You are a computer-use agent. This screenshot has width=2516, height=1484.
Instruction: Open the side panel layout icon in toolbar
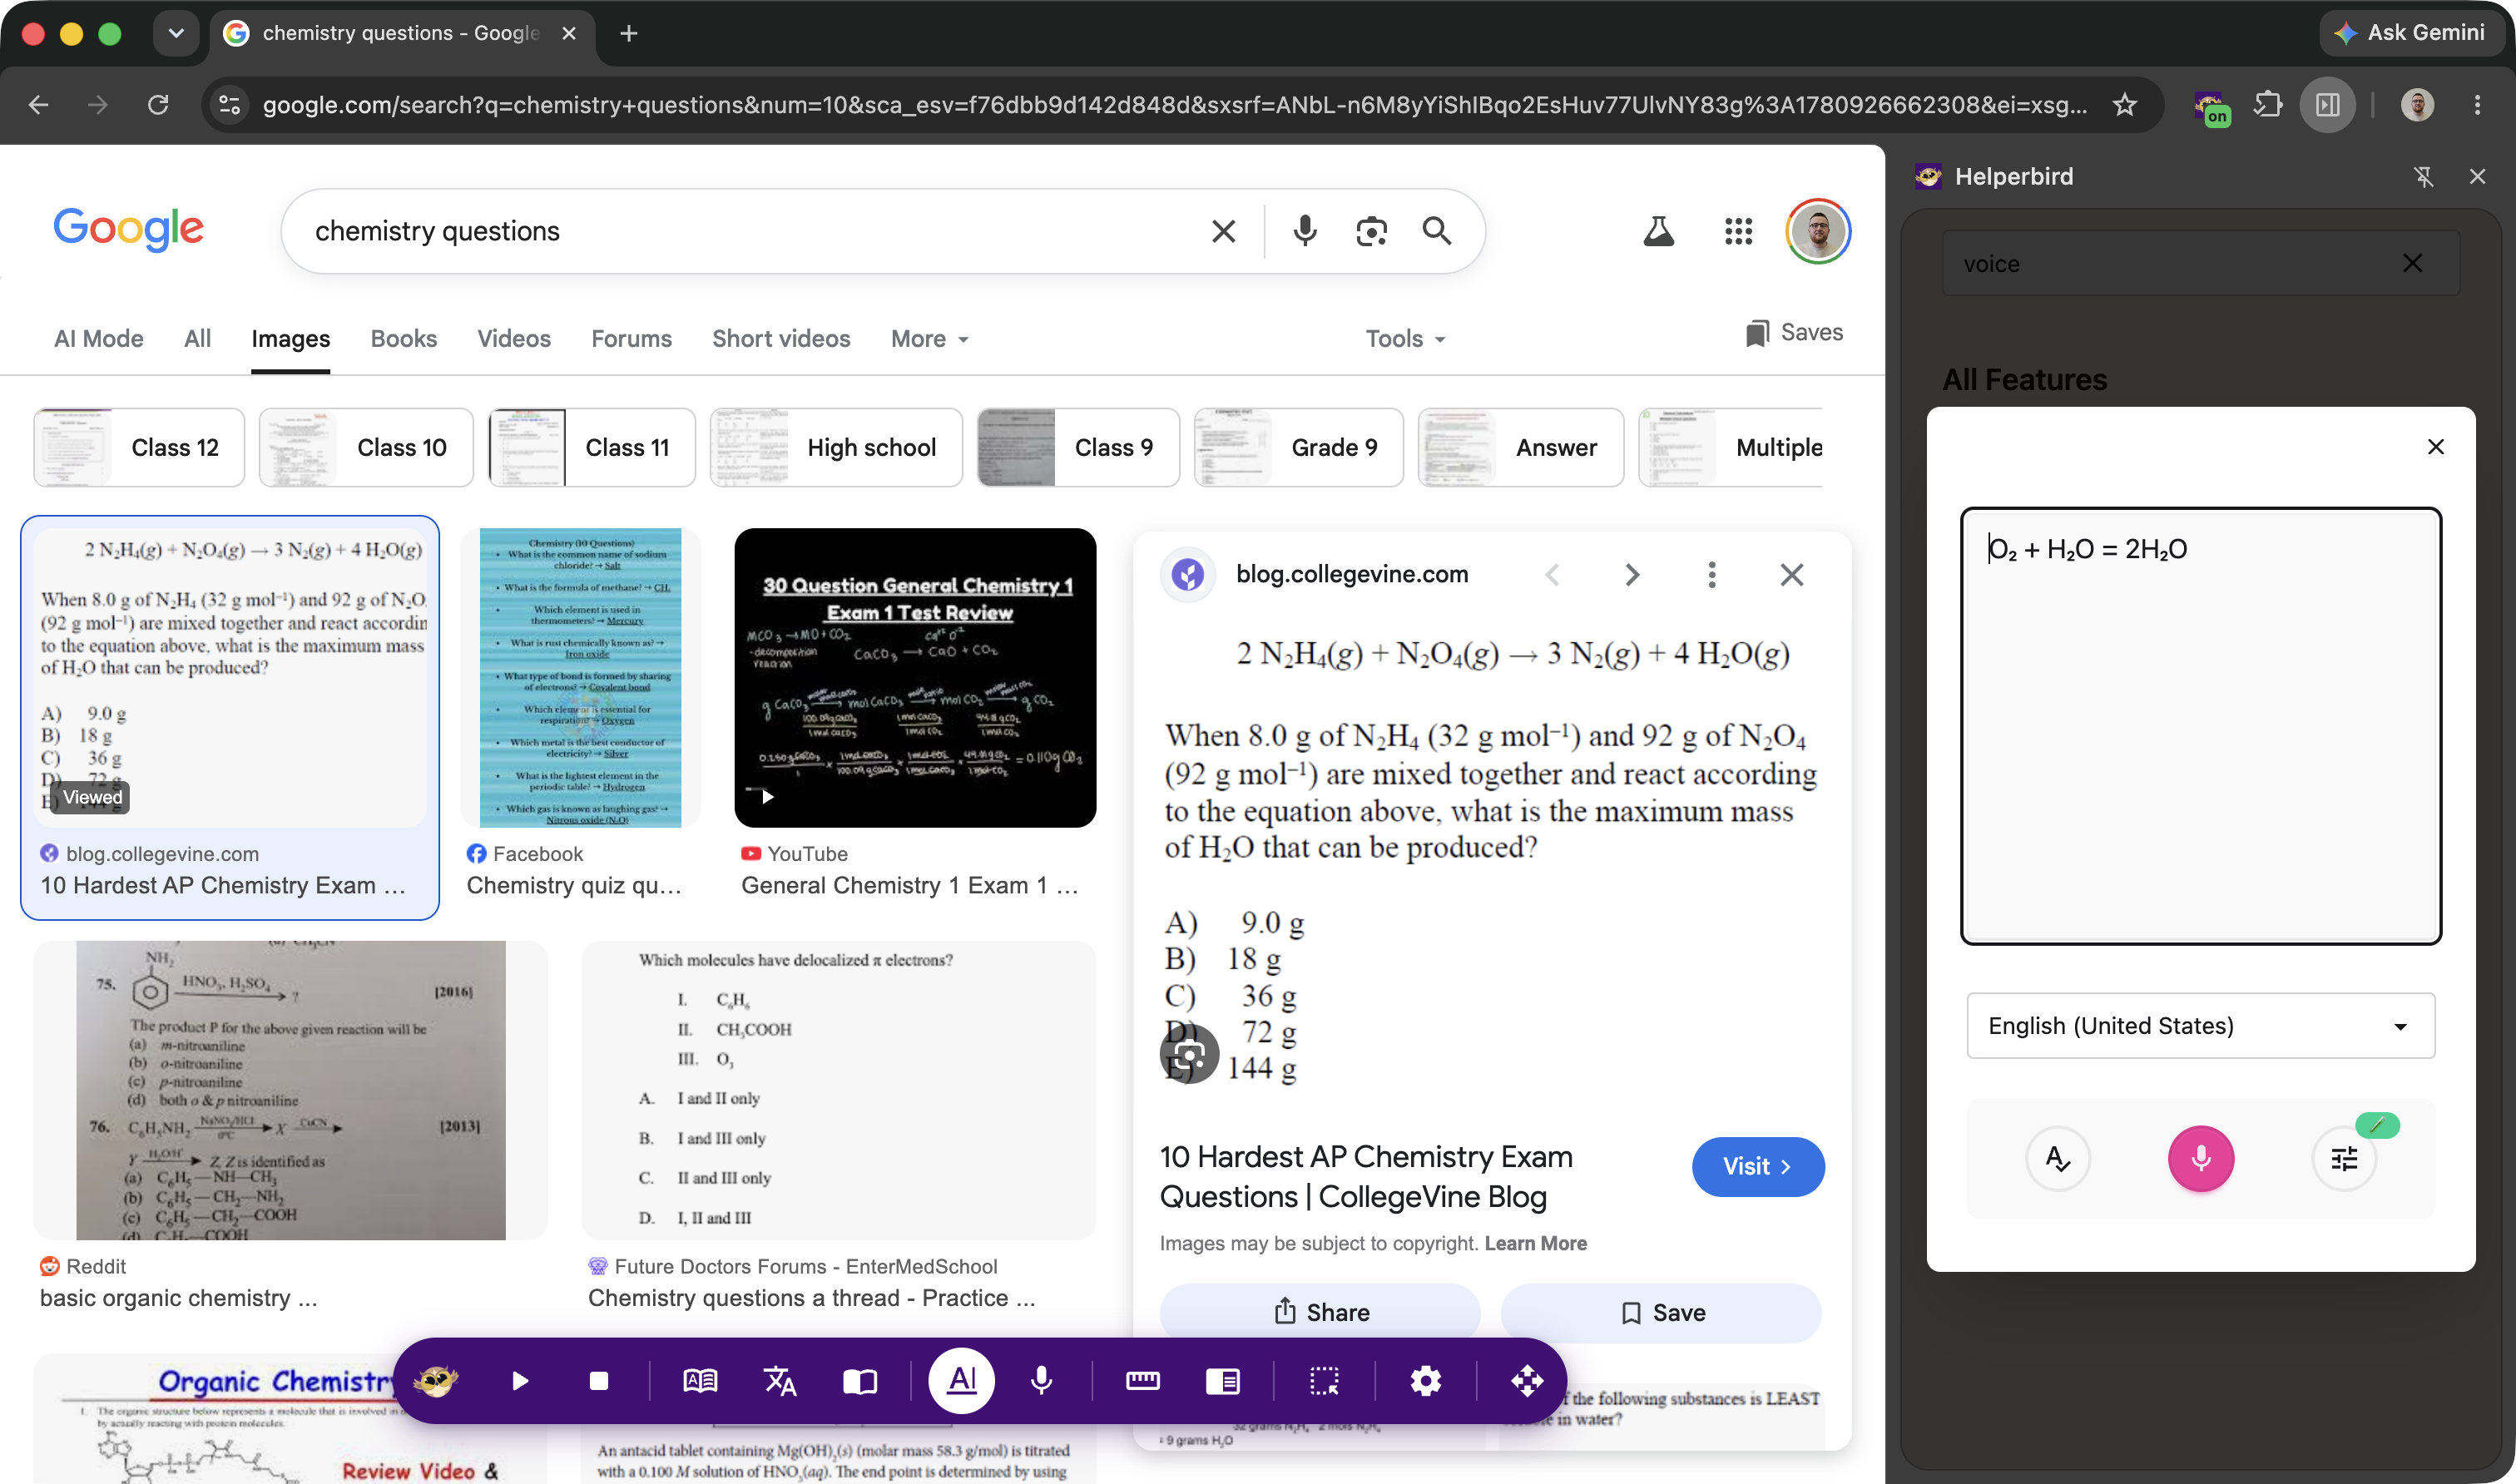[x=1222, y=1381]
